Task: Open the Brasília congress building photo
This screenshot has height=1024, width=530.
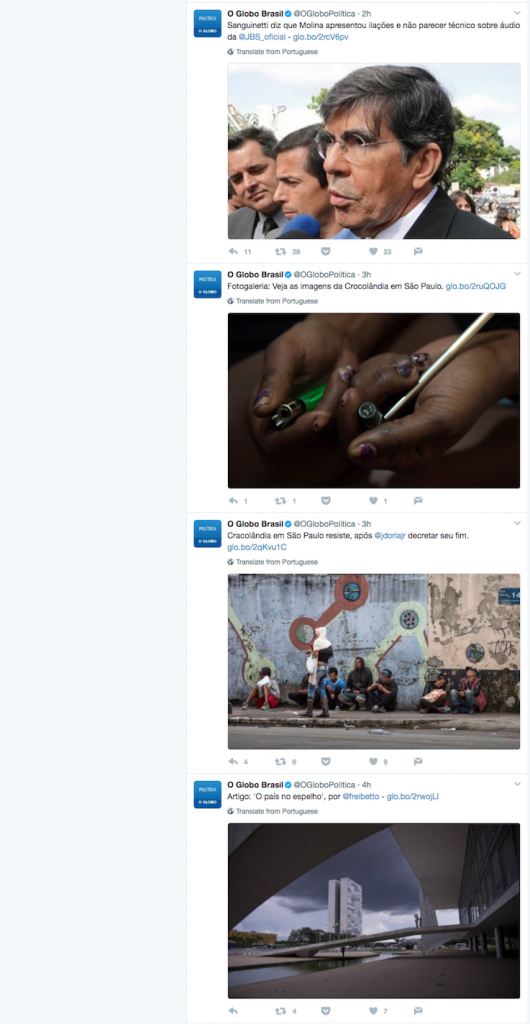Action: click(374, 910)
